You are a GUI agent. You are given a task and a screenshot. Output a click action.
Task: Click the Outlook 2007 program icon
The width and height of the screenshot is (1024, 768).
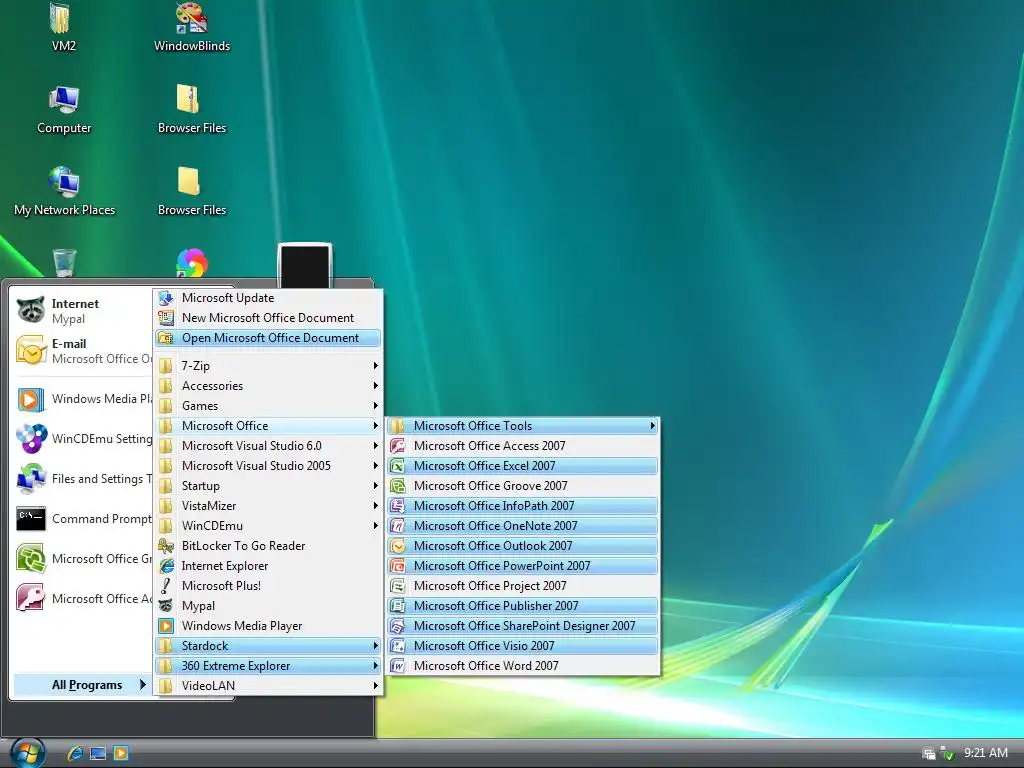click(x=398, y=546)
